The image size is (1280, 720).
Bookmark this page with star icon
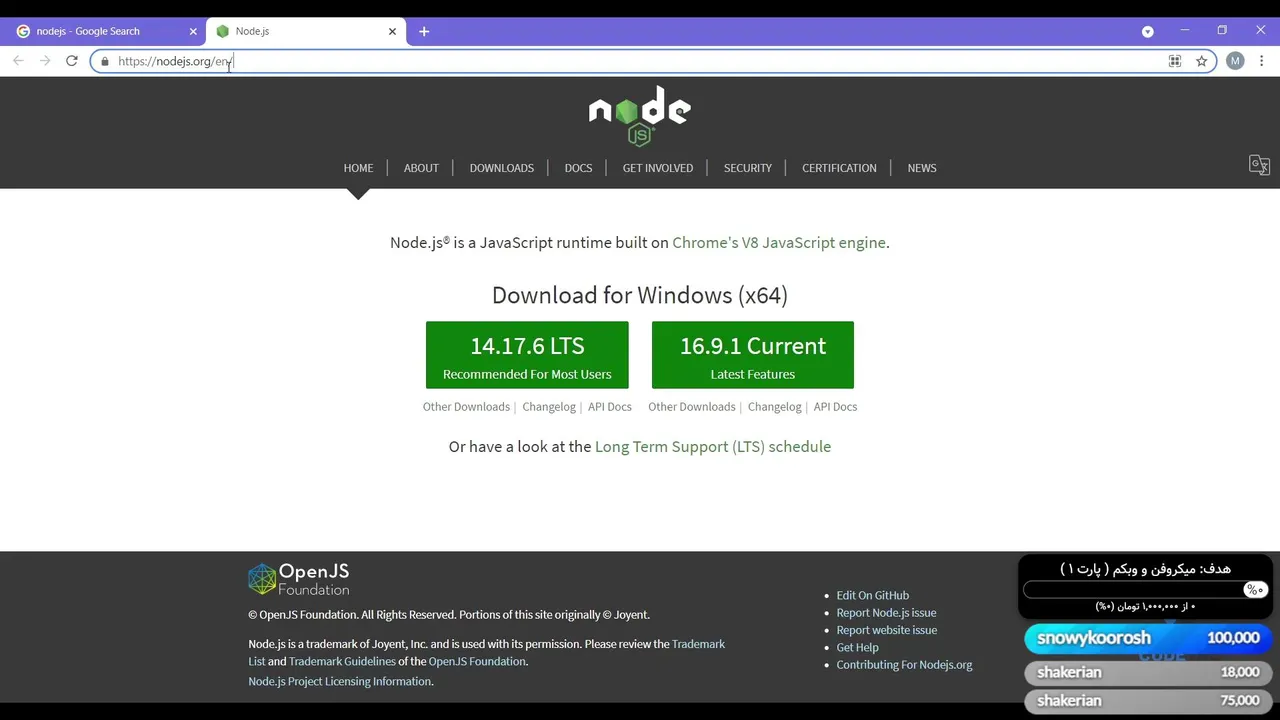pos(1202,61)
